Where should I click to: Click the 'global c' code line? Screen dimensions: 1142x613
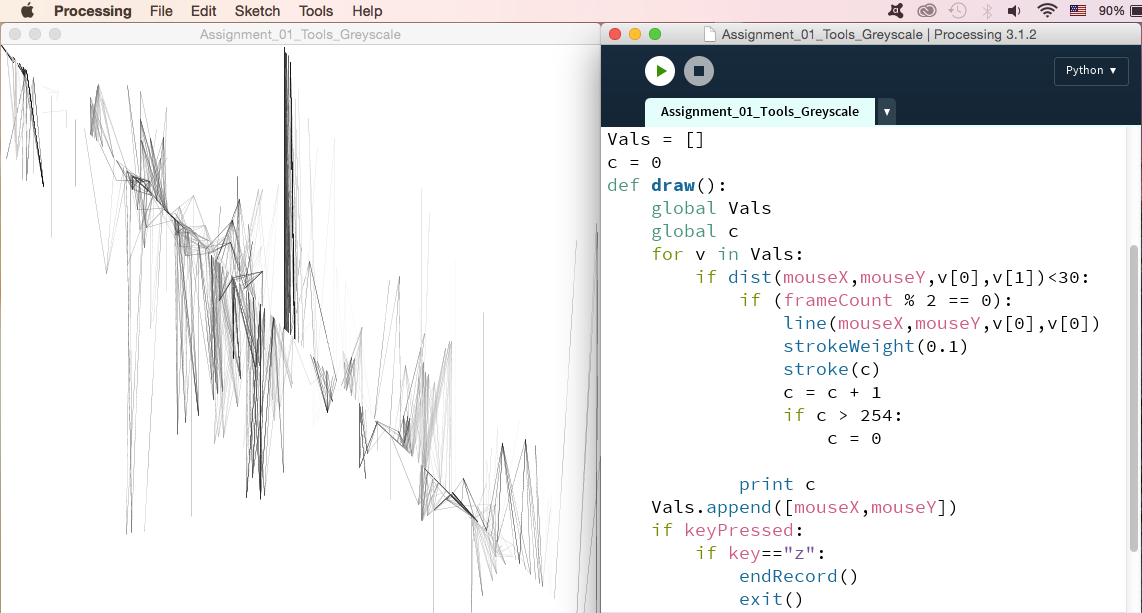(x=695, y=232)
